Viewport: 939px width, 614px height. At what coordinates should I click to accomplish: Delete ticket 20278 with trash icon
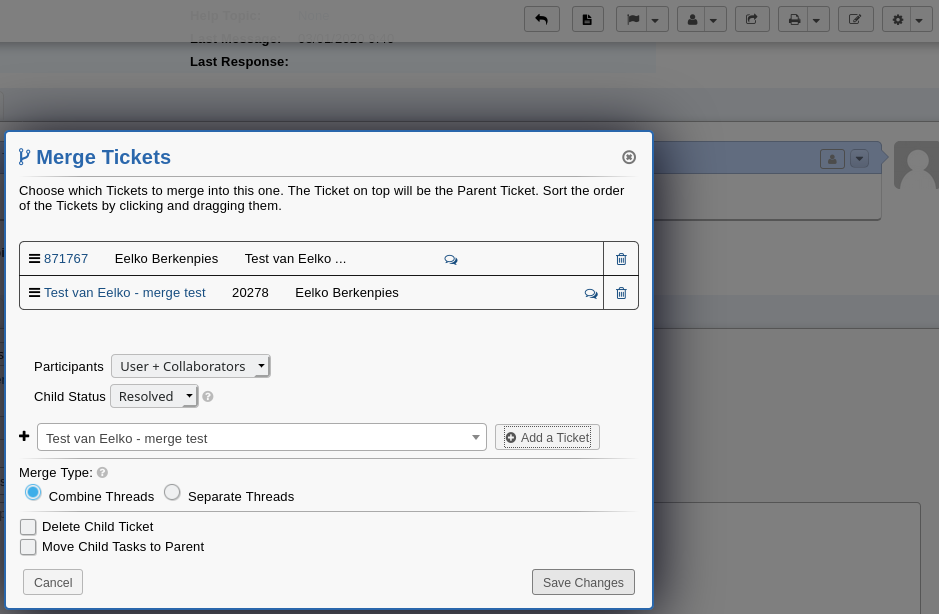622,293
